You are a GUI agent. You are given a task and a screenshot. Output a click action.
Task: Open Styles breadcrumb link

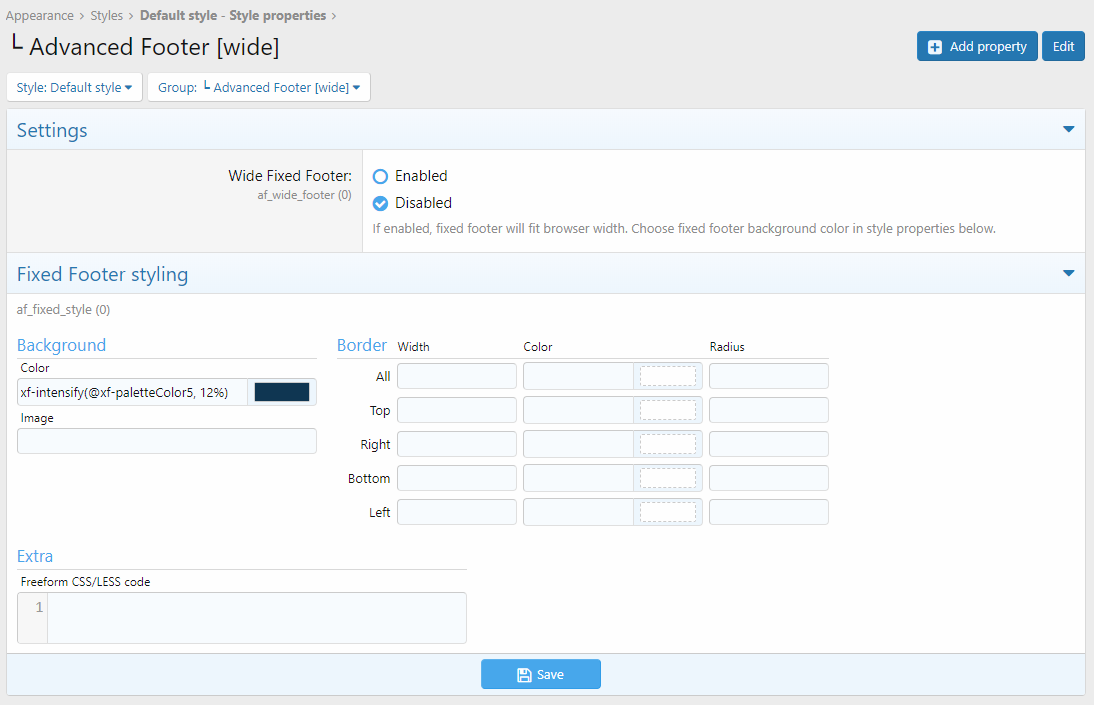(107, 16)
